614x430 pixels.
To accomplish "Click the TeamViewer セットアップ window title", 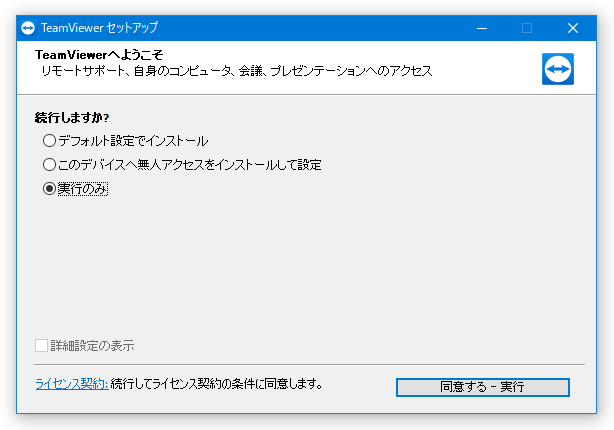I will 99,28.
